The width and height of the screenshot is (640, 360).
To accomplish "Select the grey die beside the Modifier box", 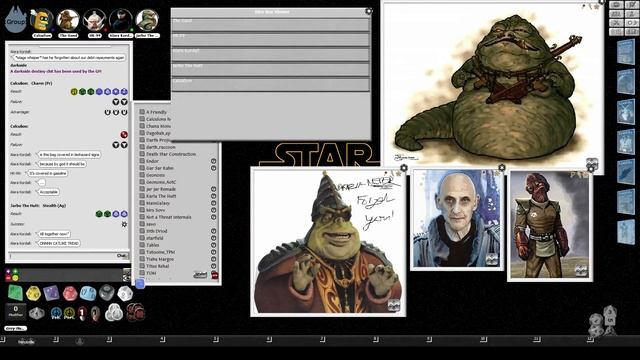I will tap(37, 313).
